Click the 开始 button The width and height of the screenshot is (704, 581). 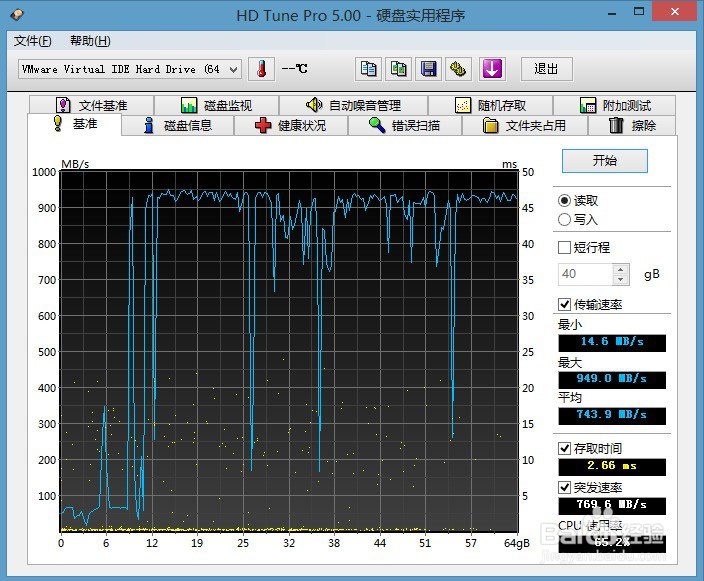tap(604, 161)
